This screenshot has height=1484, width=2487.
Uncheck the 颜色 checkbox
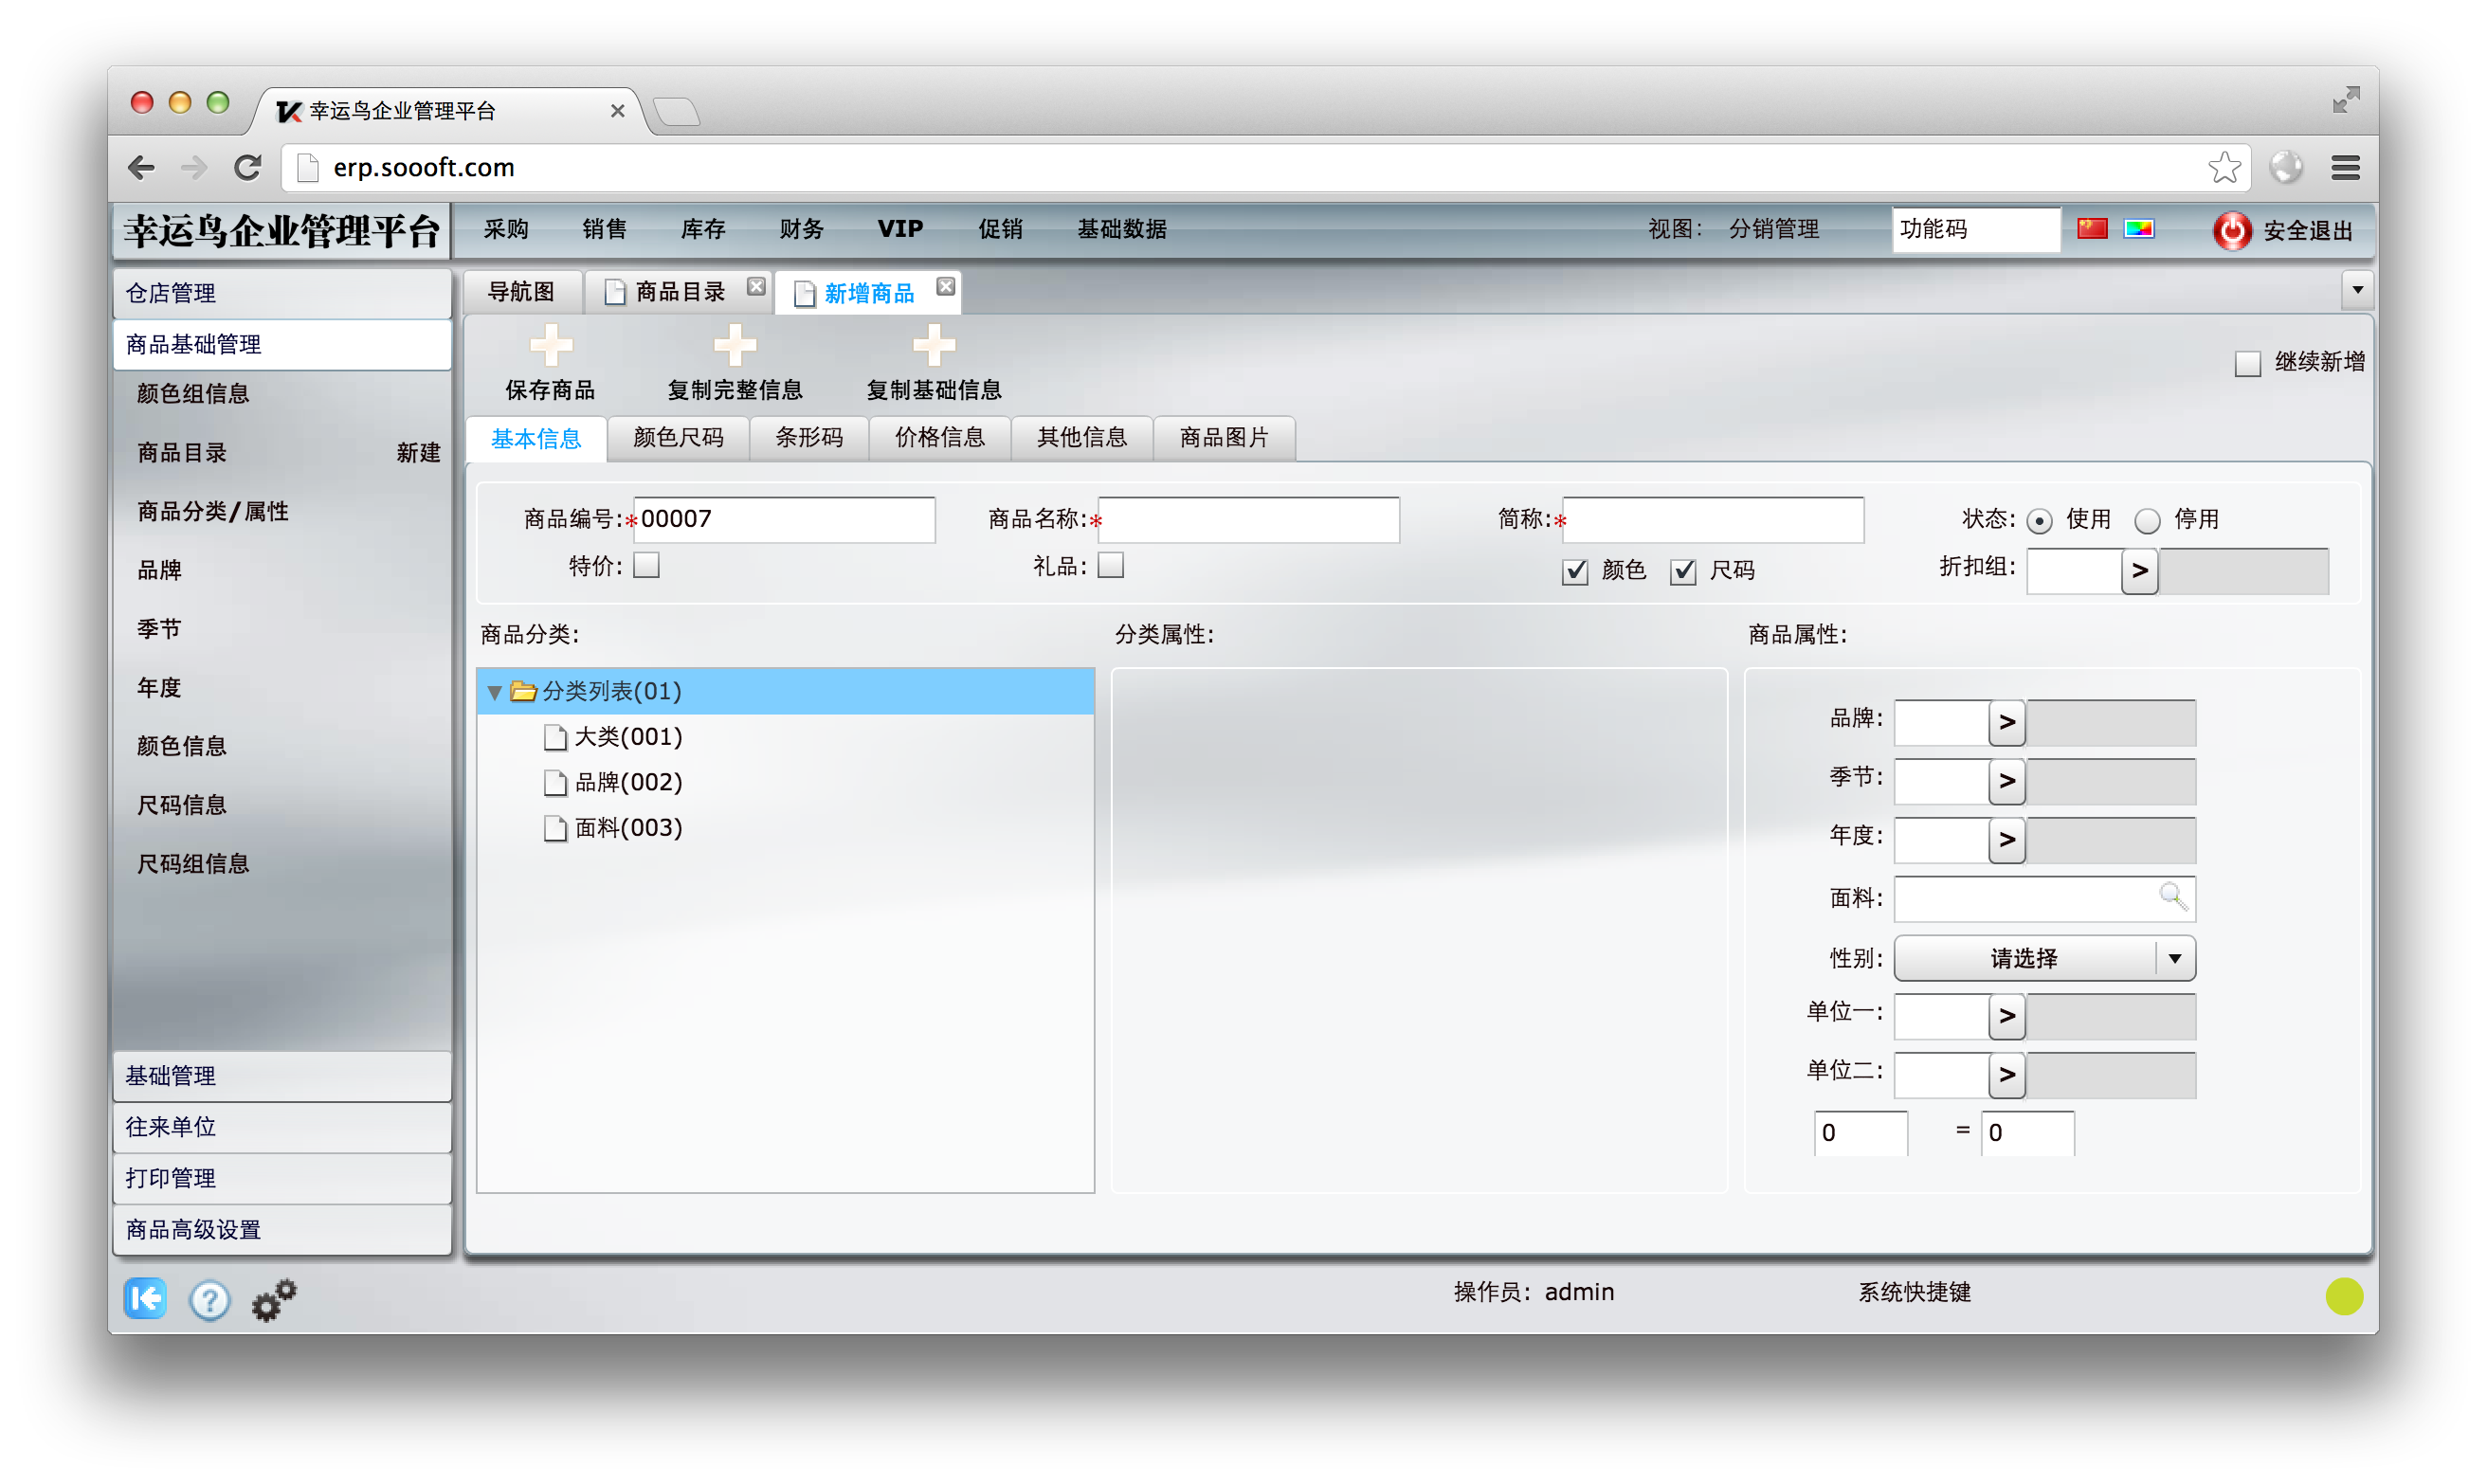click(x=1575, y=571)
